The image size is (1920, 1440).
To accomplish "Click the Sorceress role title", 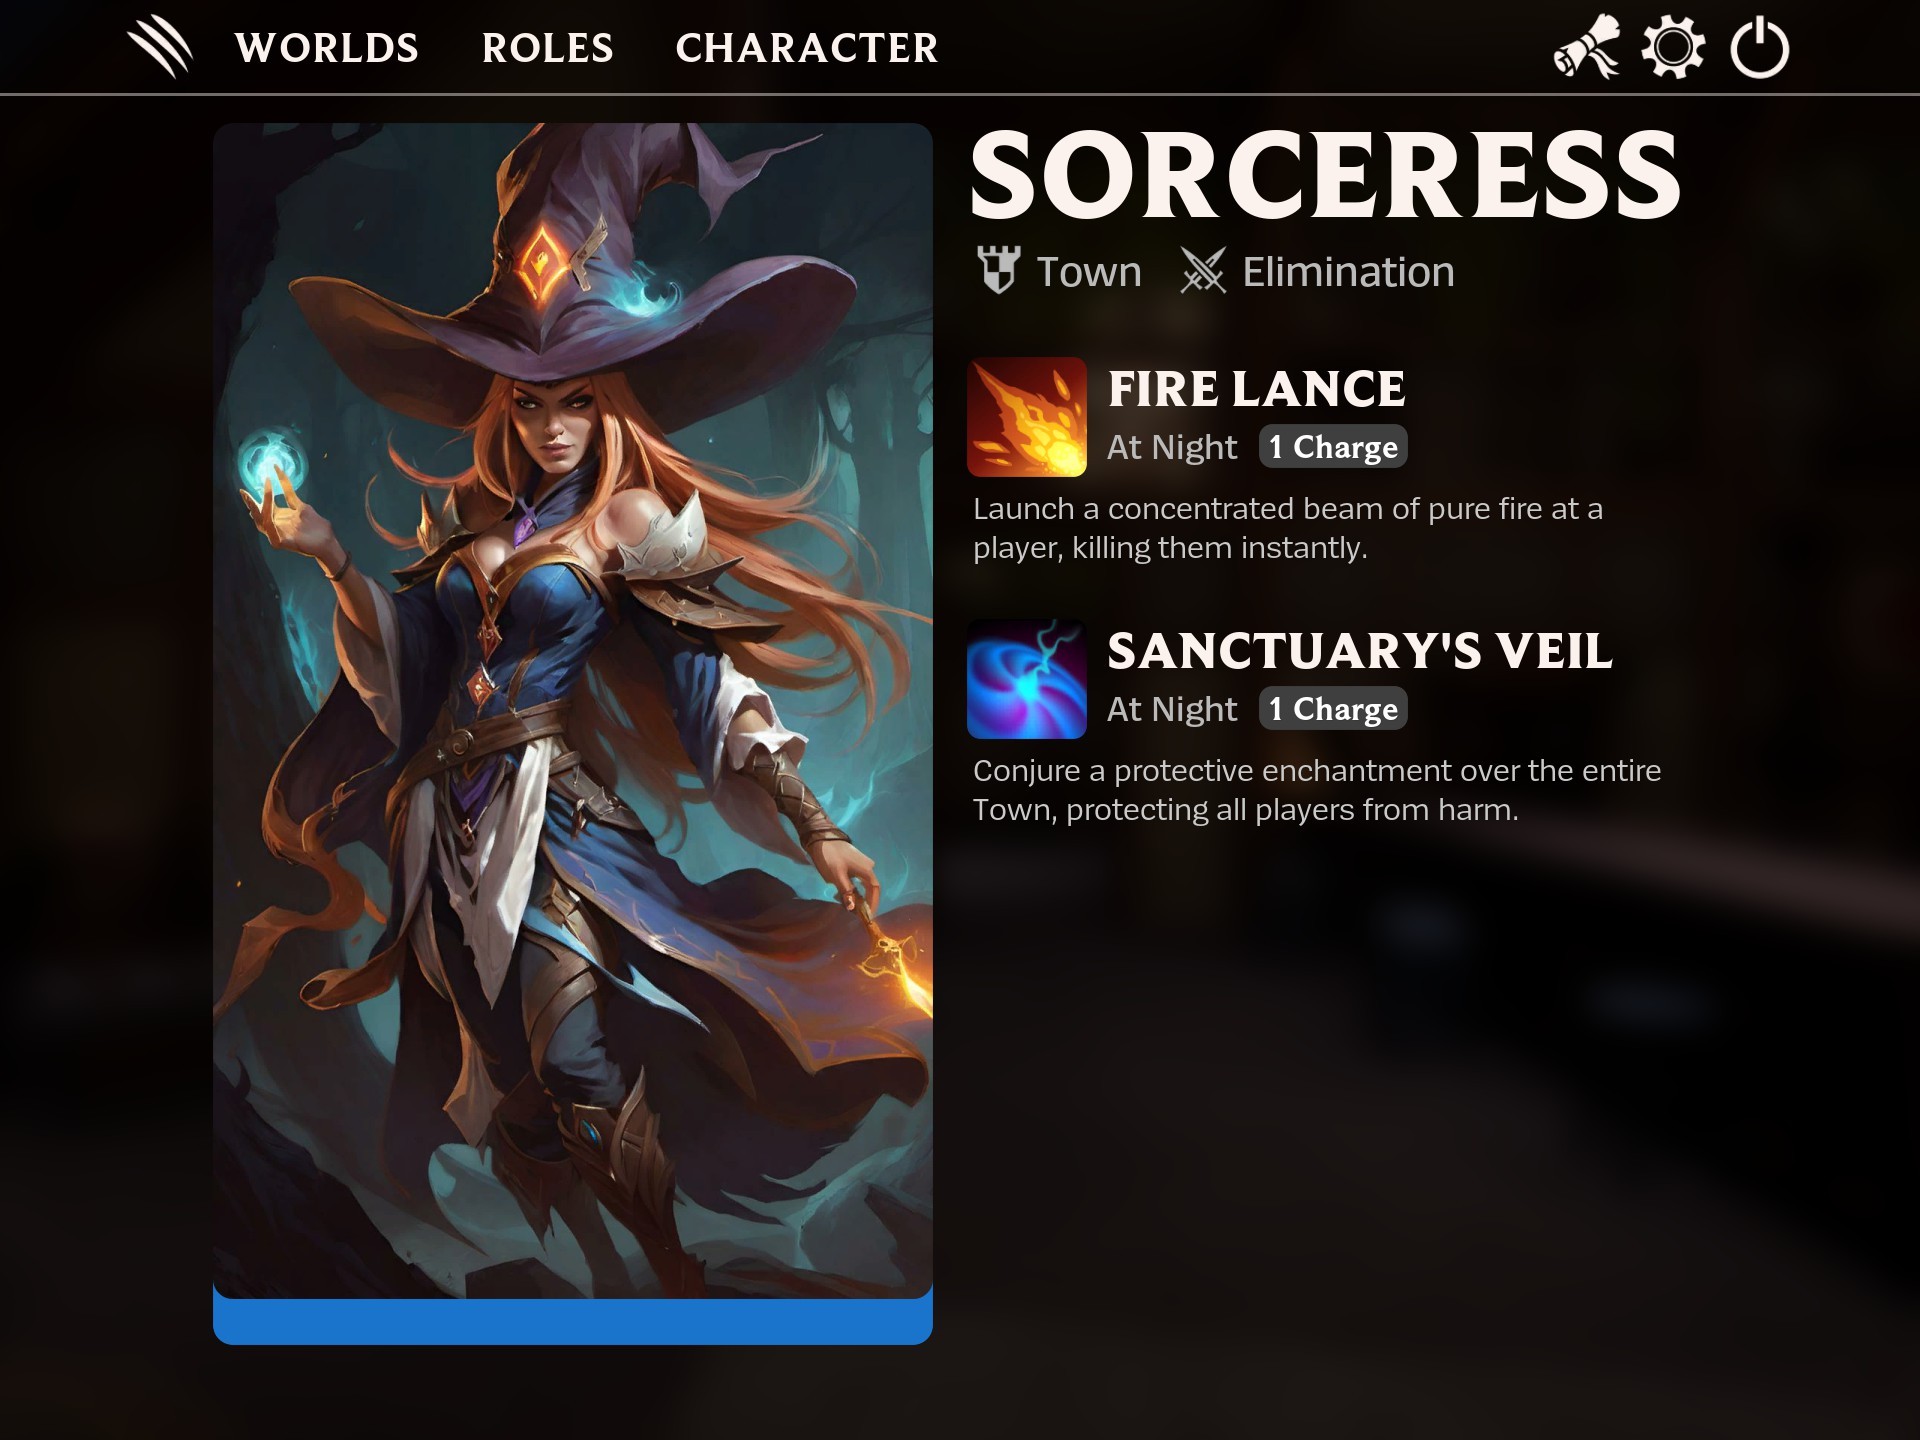I will pos(1326,176).
